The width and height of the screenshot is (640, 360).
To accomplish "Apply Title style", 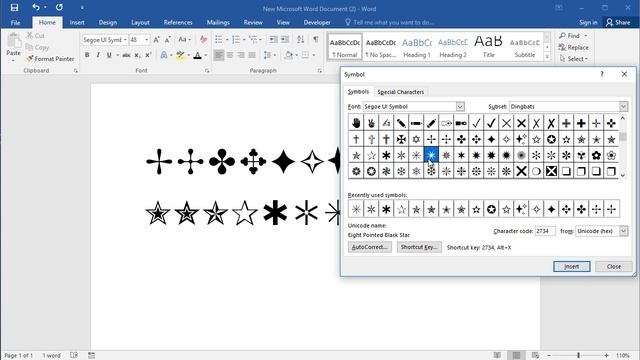I will (489, 47).
